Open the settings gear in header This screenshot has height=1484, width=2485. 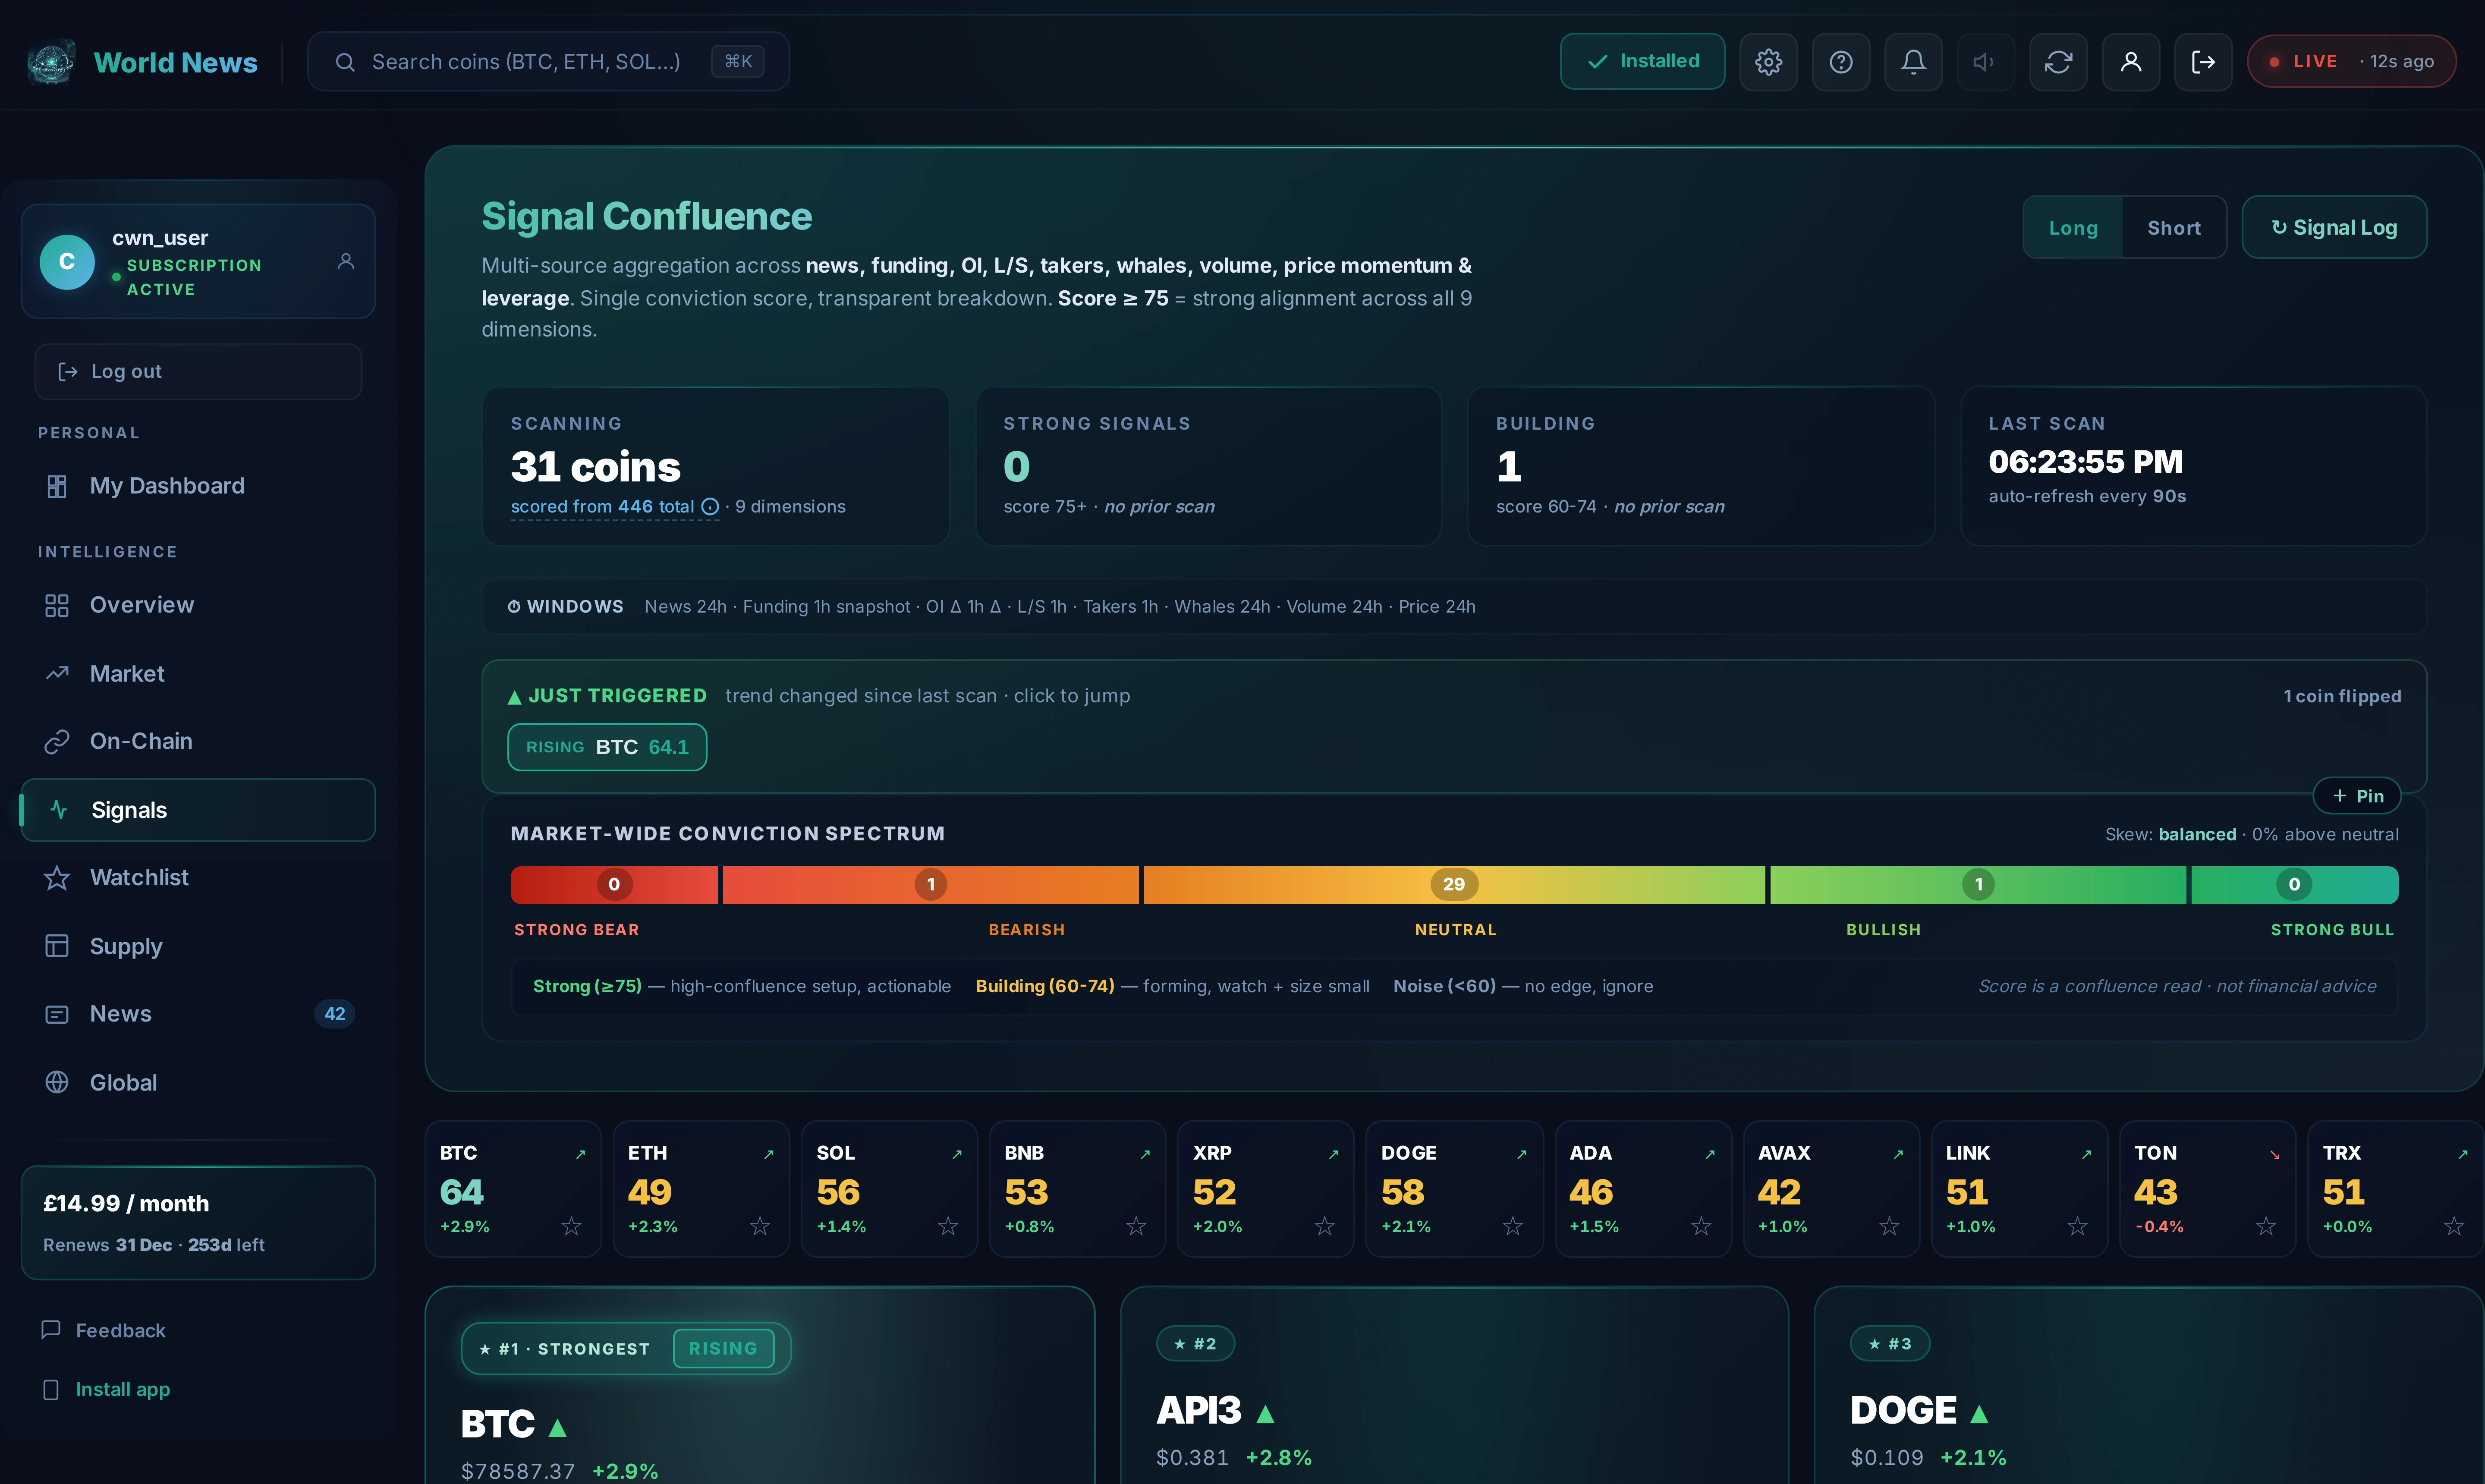pos(1768,62)
